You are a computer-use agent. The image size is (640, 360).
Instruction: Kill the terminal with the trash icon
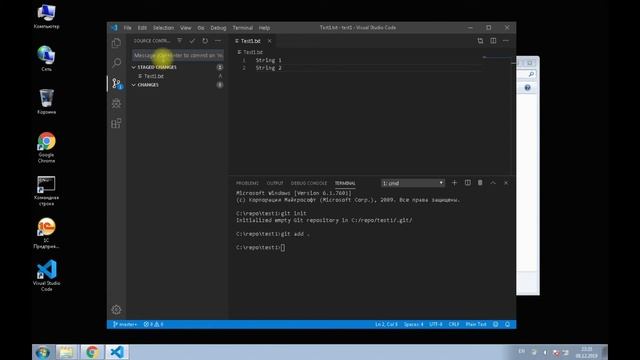480,183
